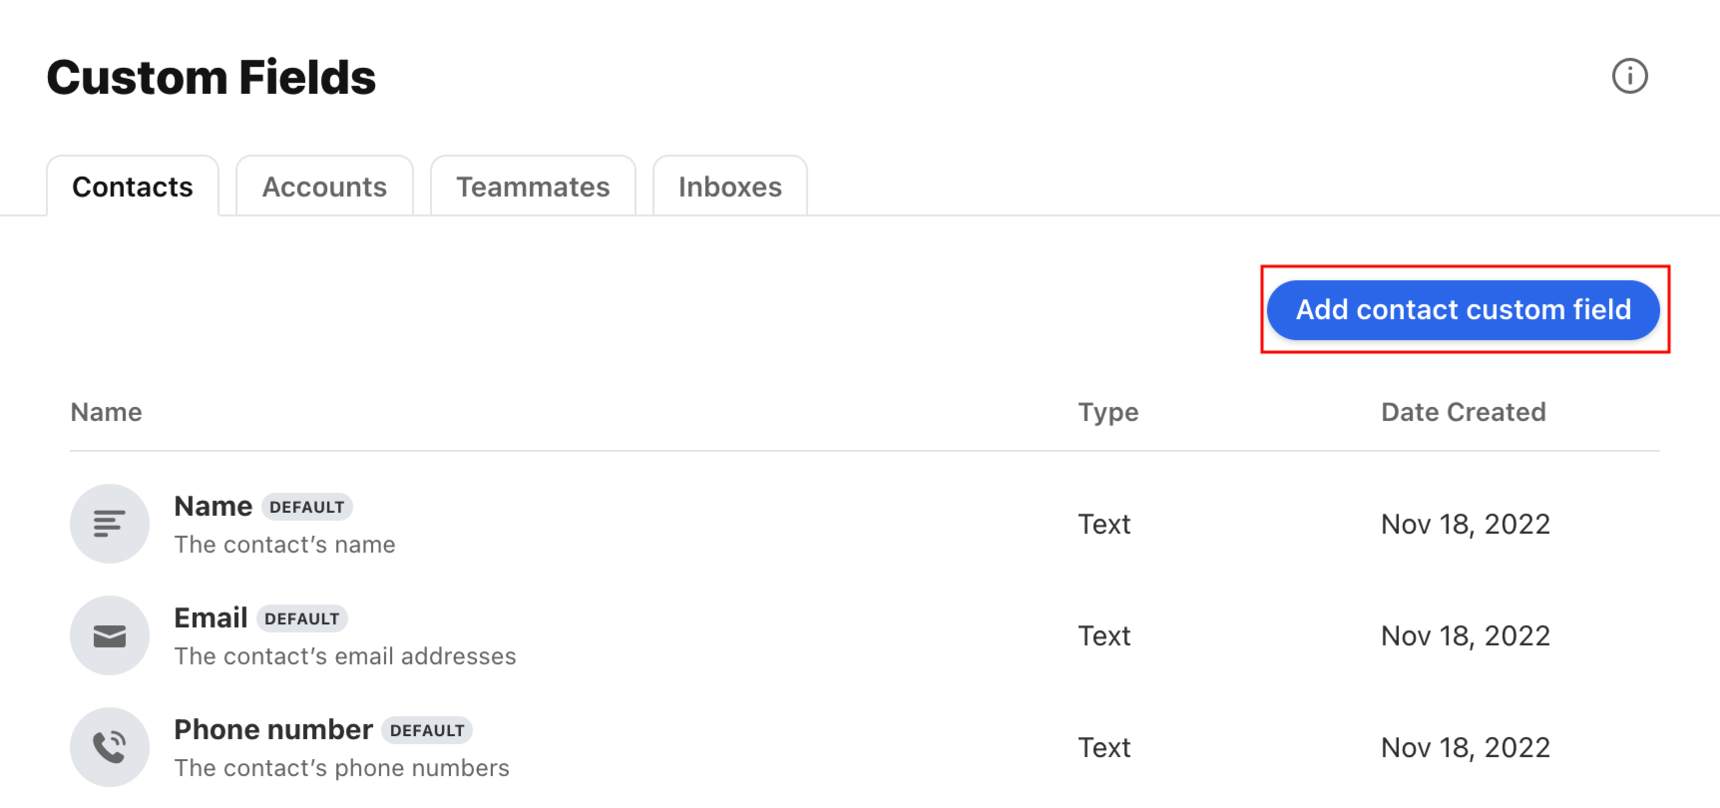Click the phone handset icon
Image resolution: width=1720 pixels, height=808 pixels.
(x=110, y=747)
